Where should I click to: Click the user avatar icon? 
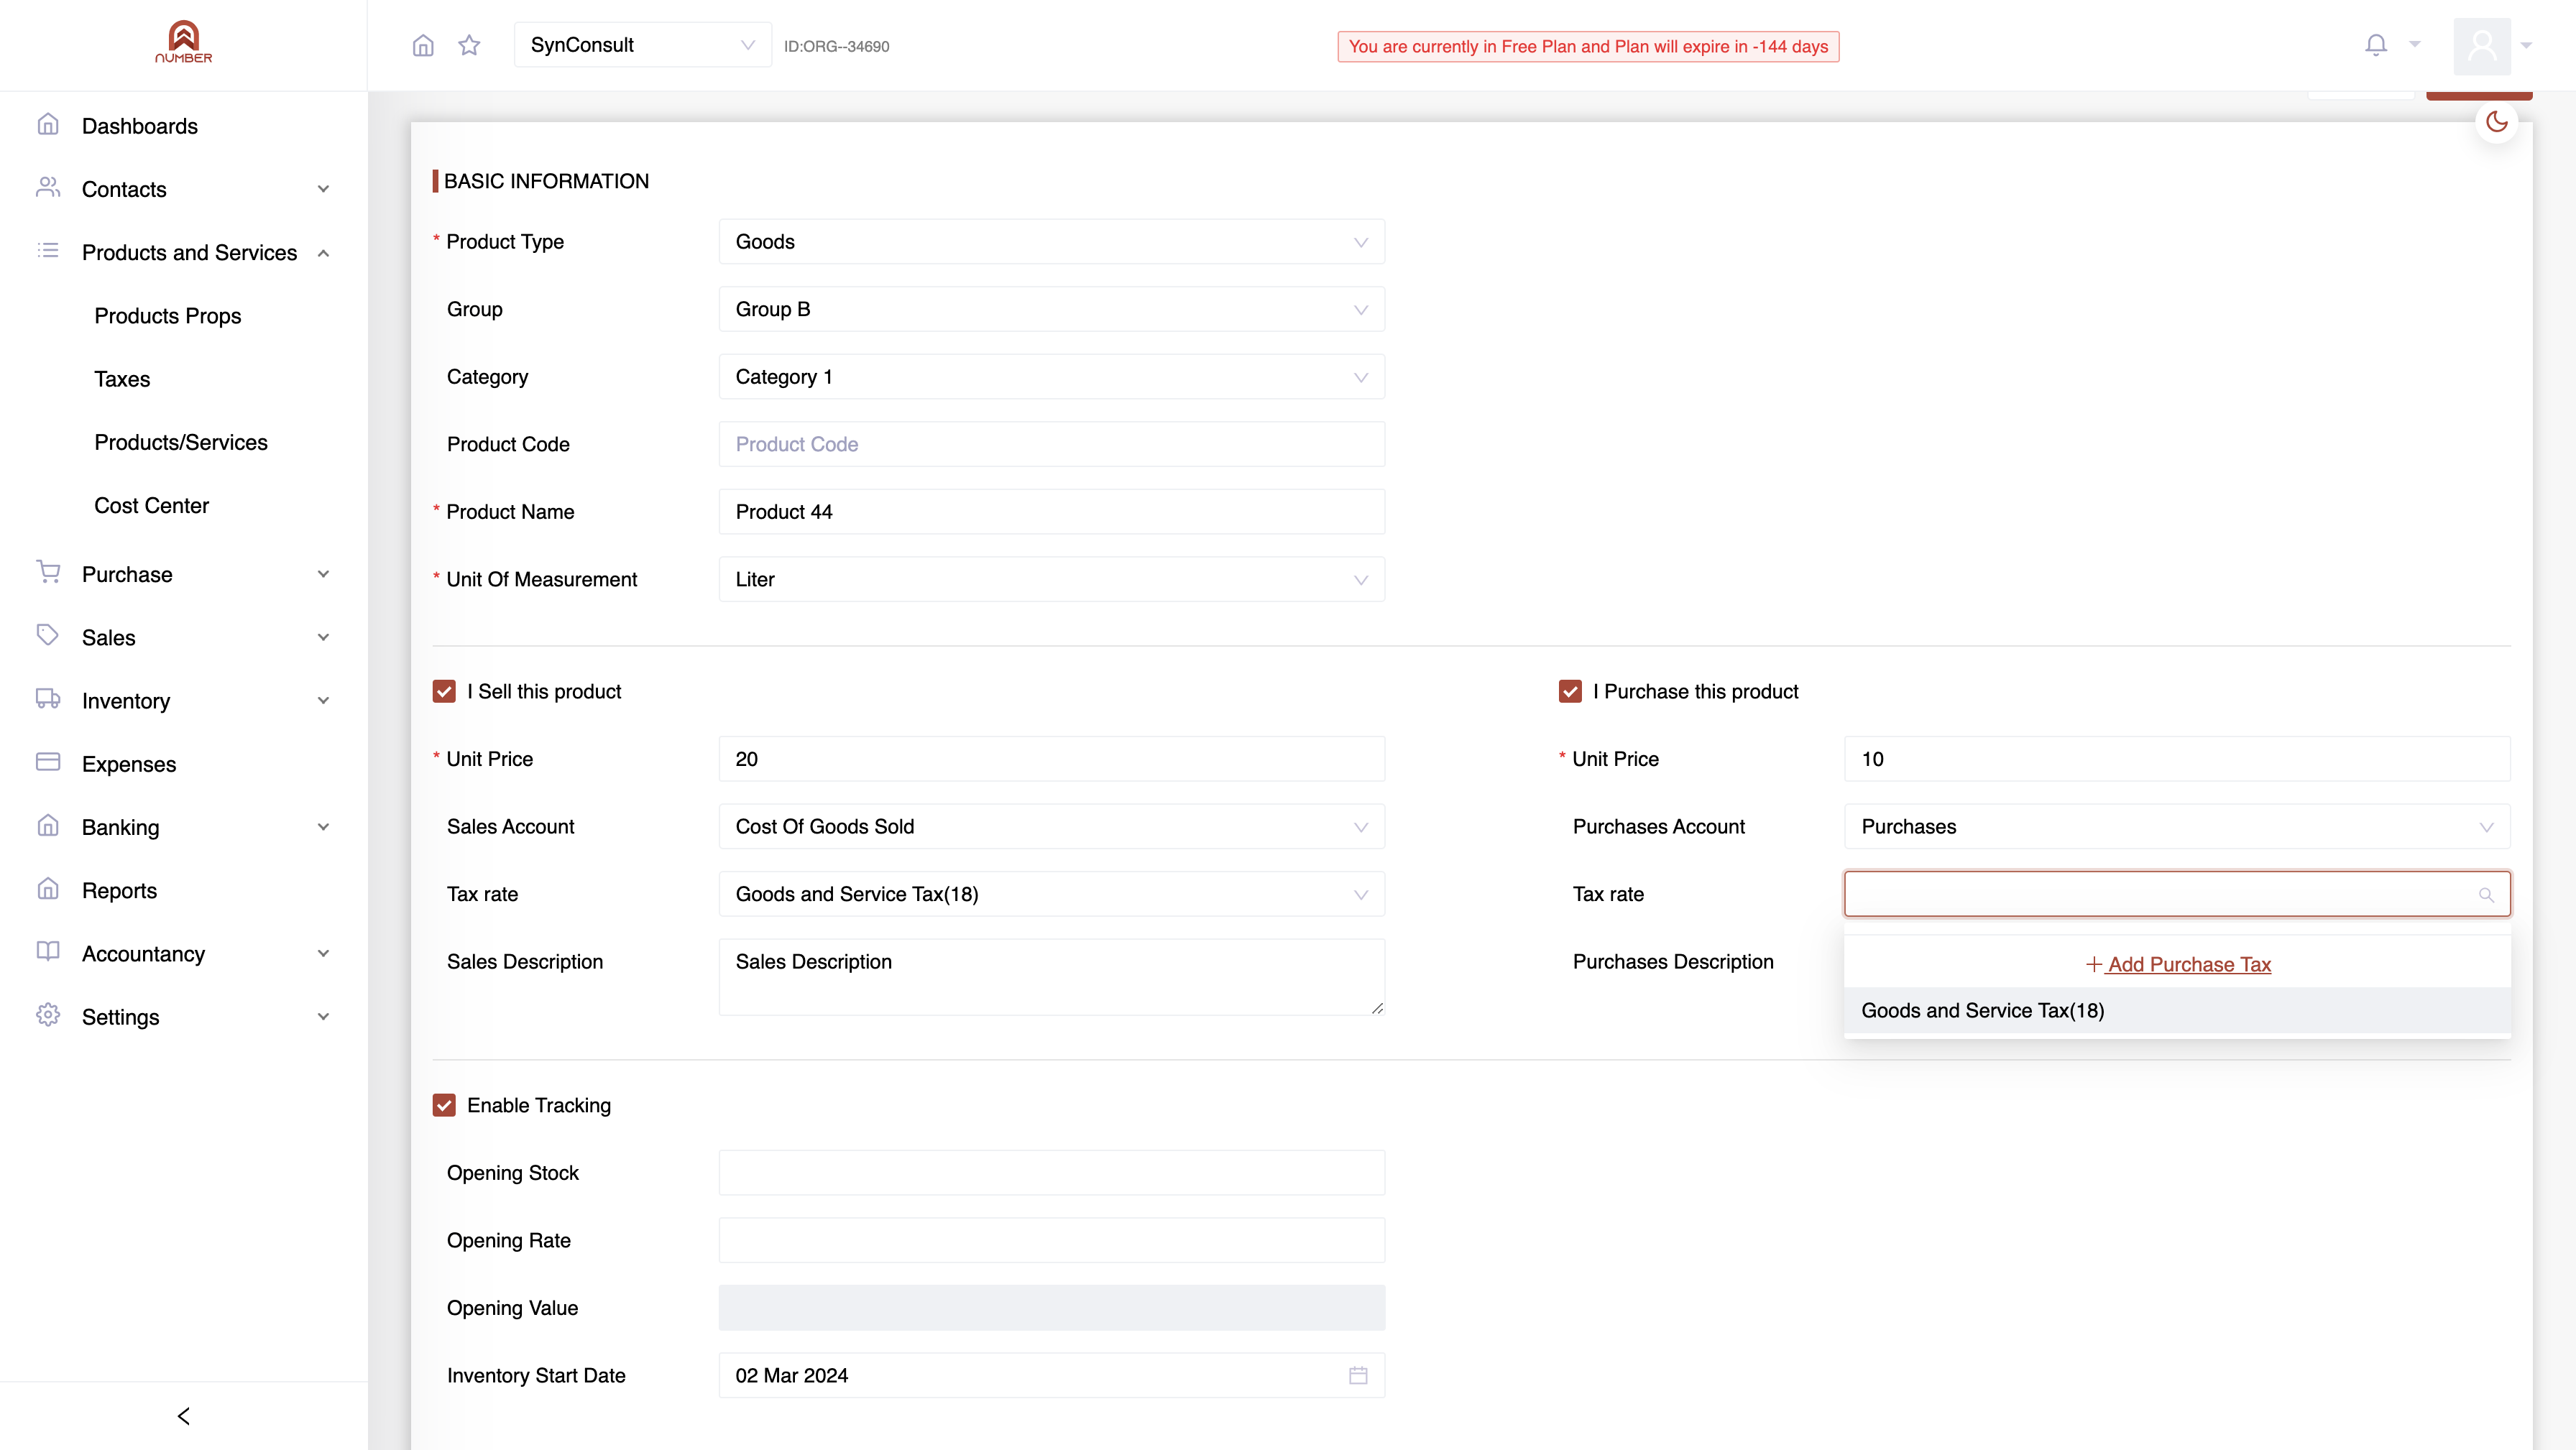pyautogui.click(x=2482, y=46)
